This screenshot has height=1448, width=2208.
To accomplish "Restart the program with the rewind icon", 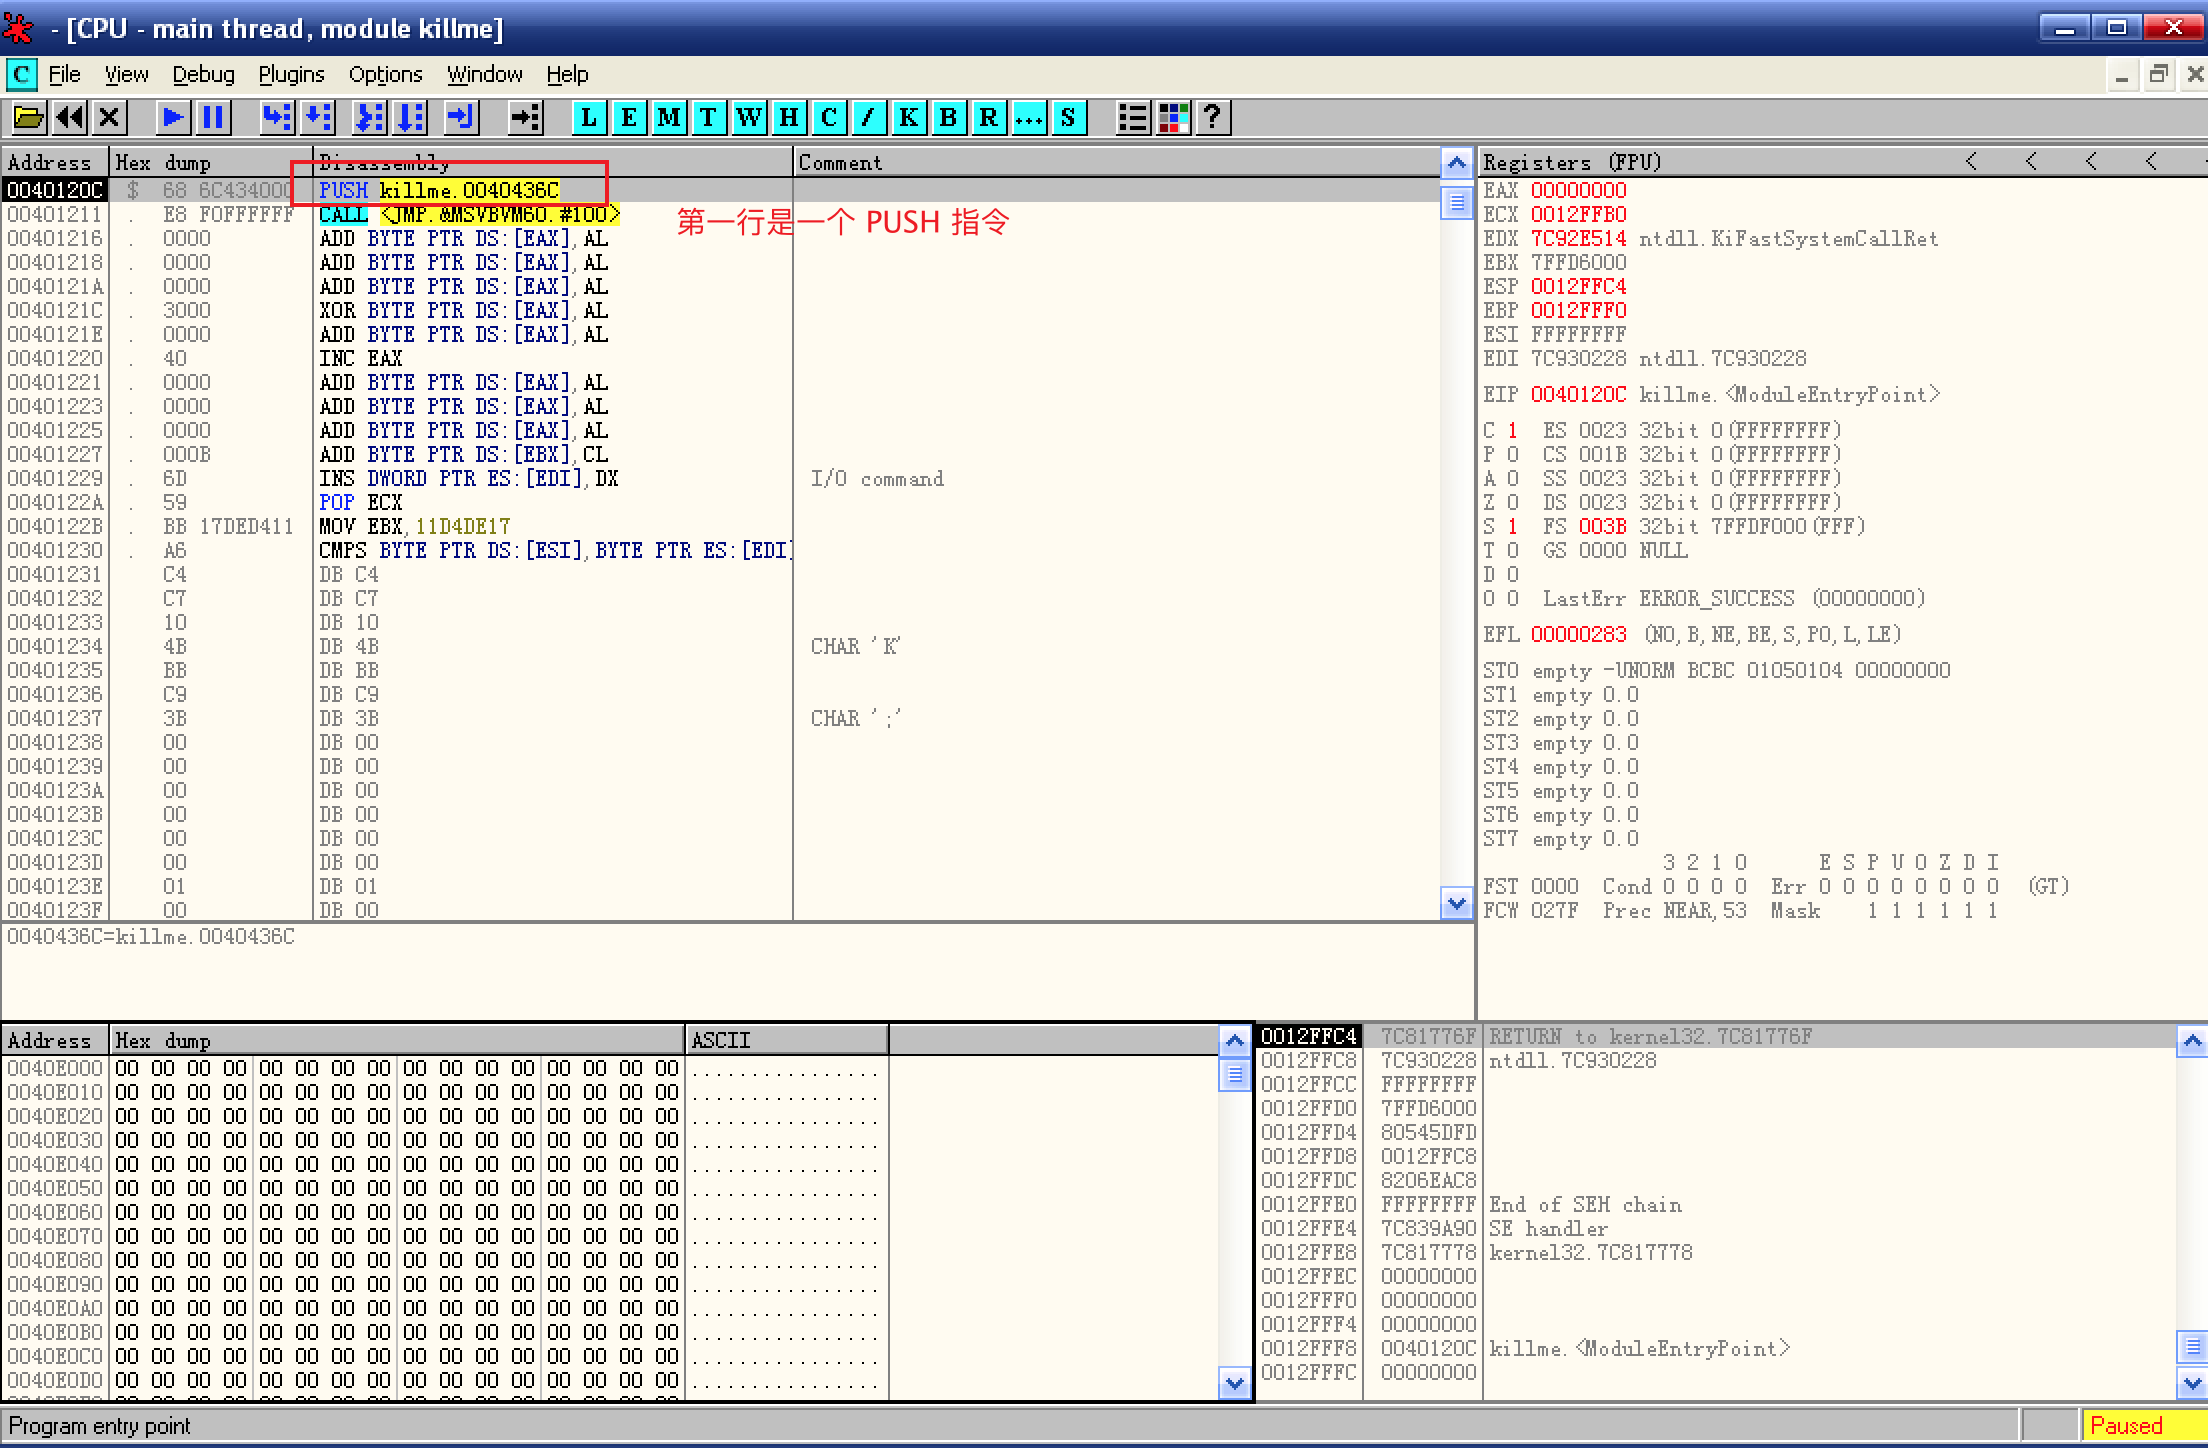I will click(x=69, y=118).
